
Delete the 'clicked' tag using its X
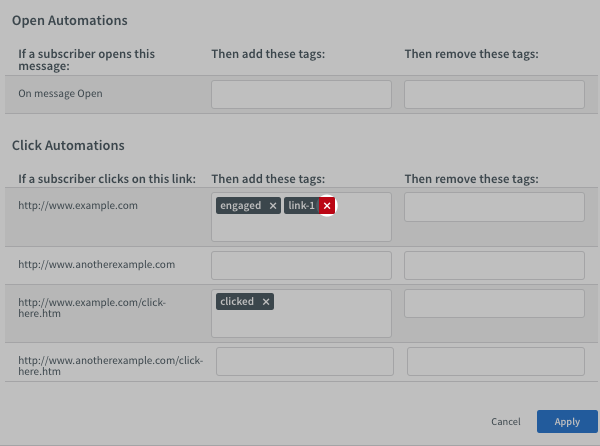266,301
